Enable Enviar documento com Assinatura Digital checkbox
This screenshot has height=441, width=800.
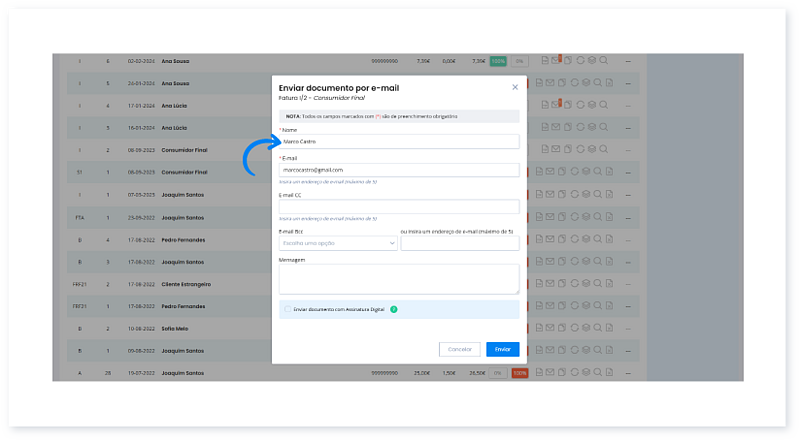point(288,309)
